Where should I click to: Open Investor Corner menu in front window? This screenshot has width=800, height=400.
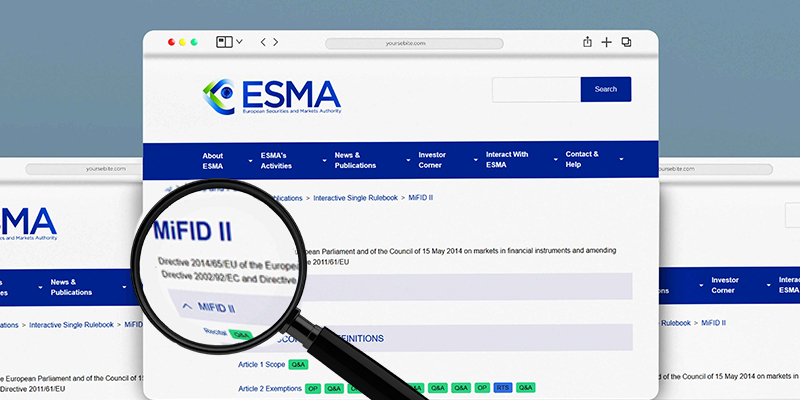coord(432,160)
